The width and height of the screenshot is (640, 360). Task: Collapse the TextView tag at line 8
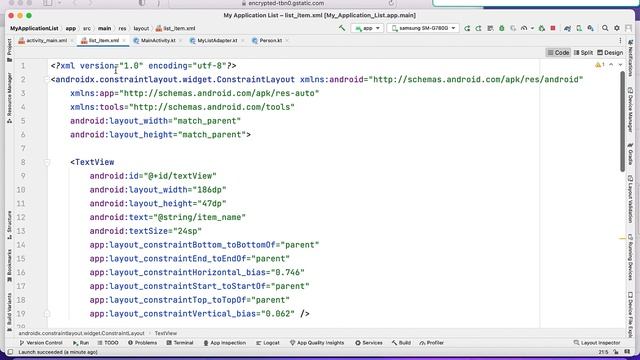46,162
